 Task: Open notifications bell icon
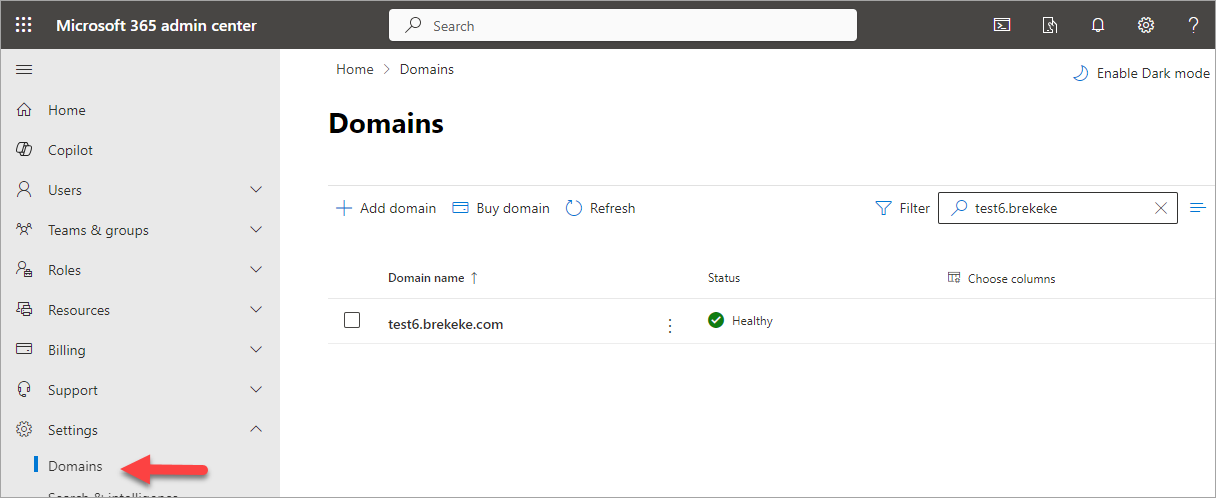pyautogui.click(x=1098, y=25)
